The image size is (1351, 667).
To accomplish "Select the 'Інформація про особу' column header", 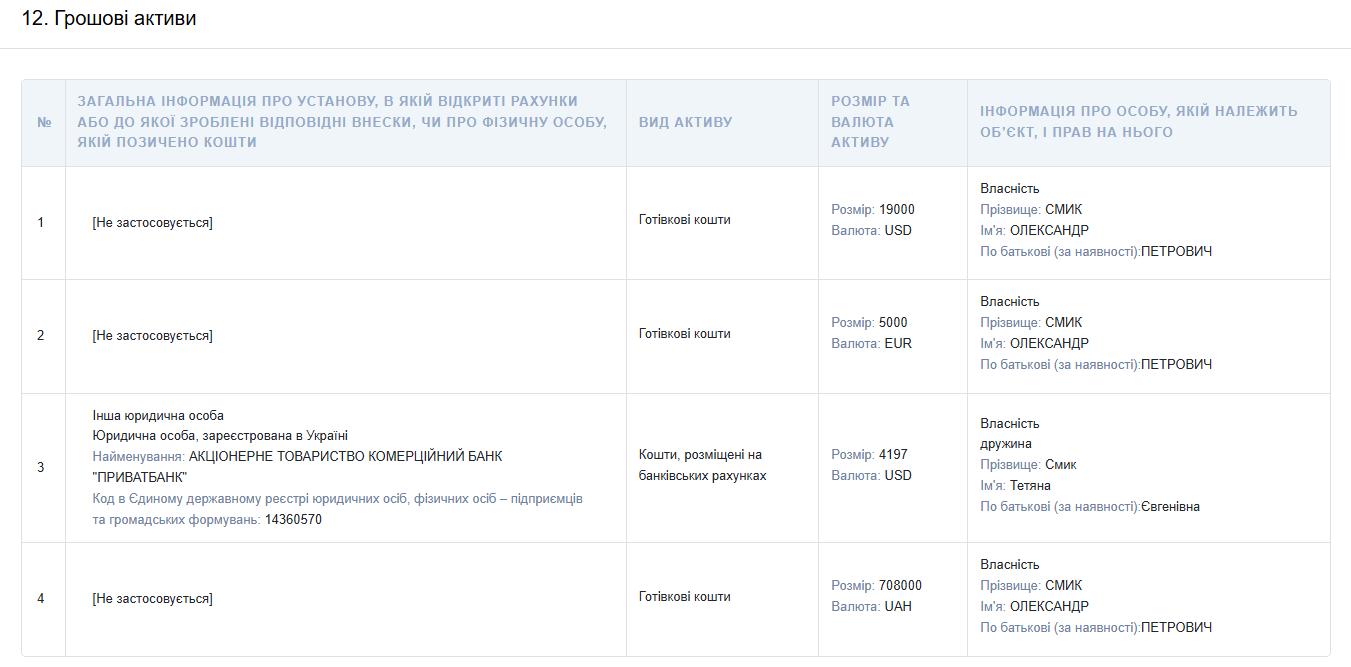I will pyautogui.click(x=1138, y=122).
